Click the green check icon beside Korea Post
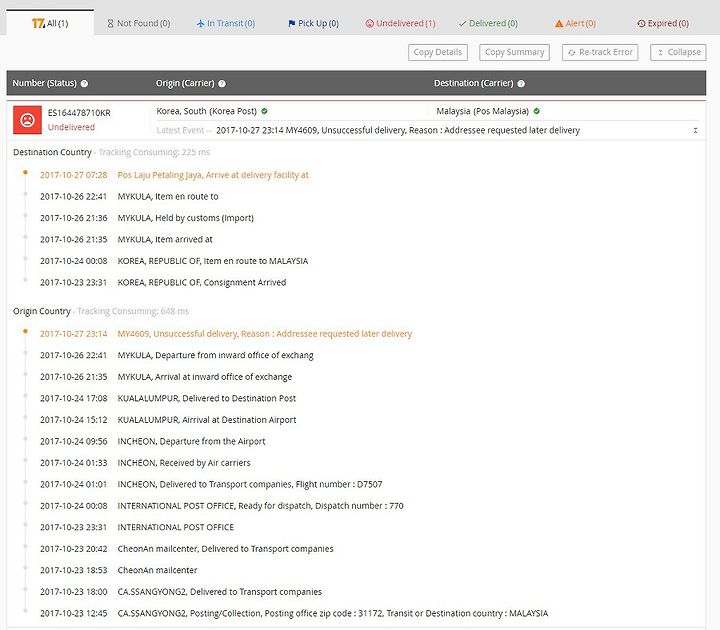Screen dimensions: 720x630 click(x=264, y=111)
